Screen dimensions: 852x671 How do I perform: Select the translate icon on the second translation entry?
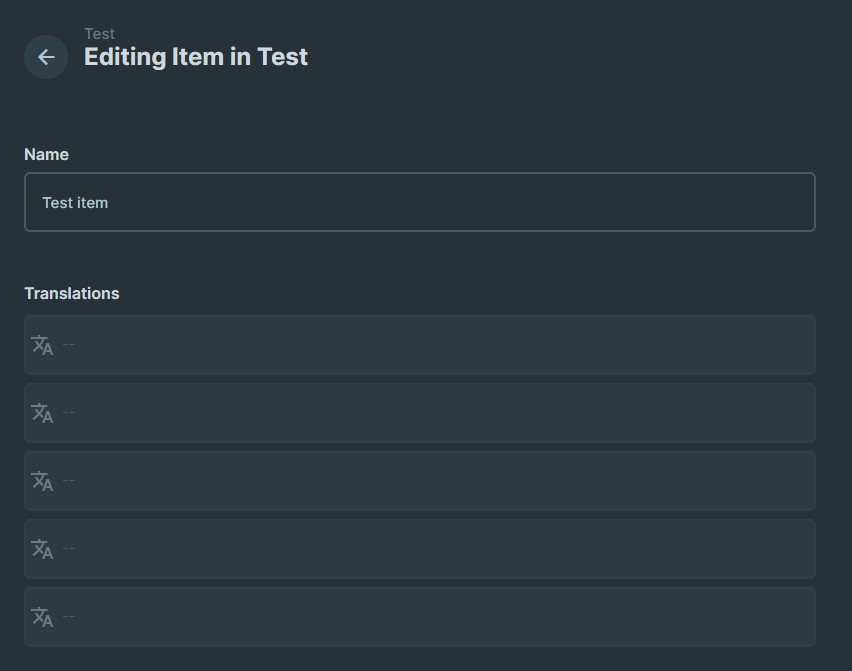(x=41, y=413)
